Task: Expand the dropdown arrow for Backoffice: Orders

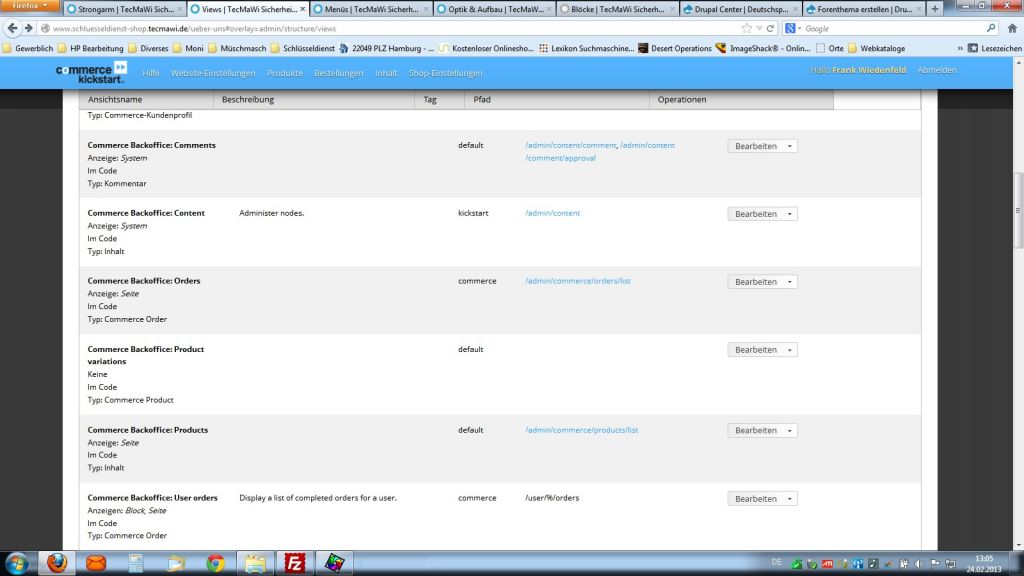Action: point(790,282)
